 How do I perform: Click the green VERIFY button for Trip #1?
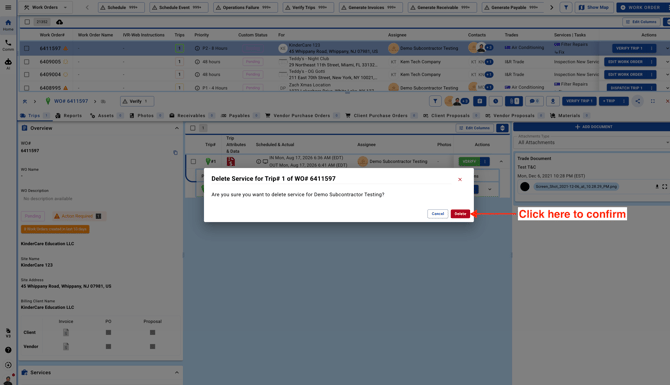tap(469, 162)
